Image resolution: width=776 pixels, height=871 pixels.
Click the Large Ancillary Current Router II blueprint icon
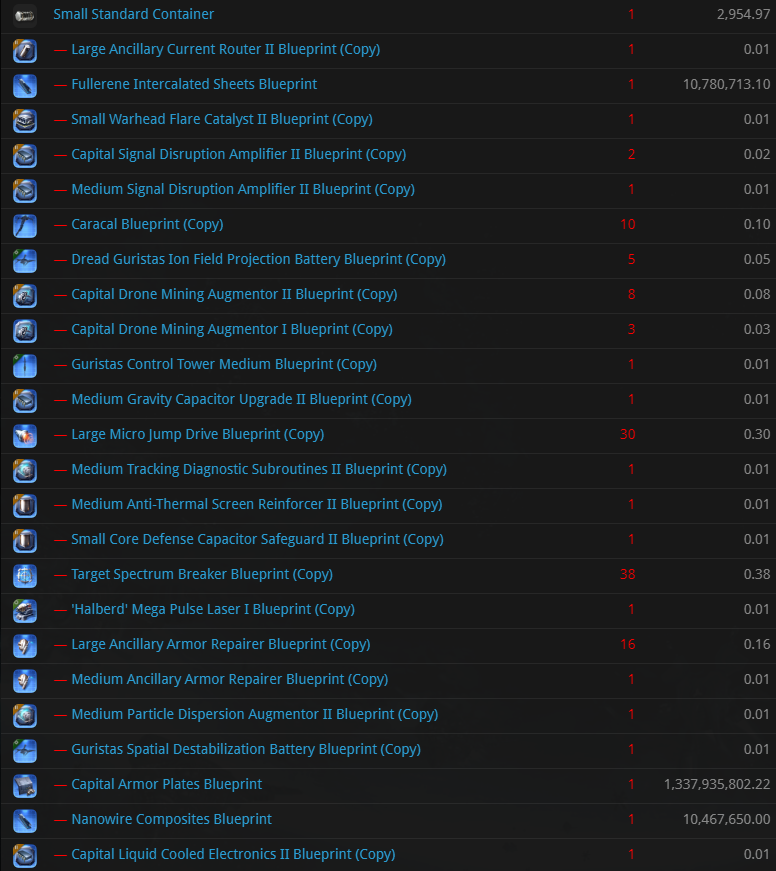coord(24,51)
